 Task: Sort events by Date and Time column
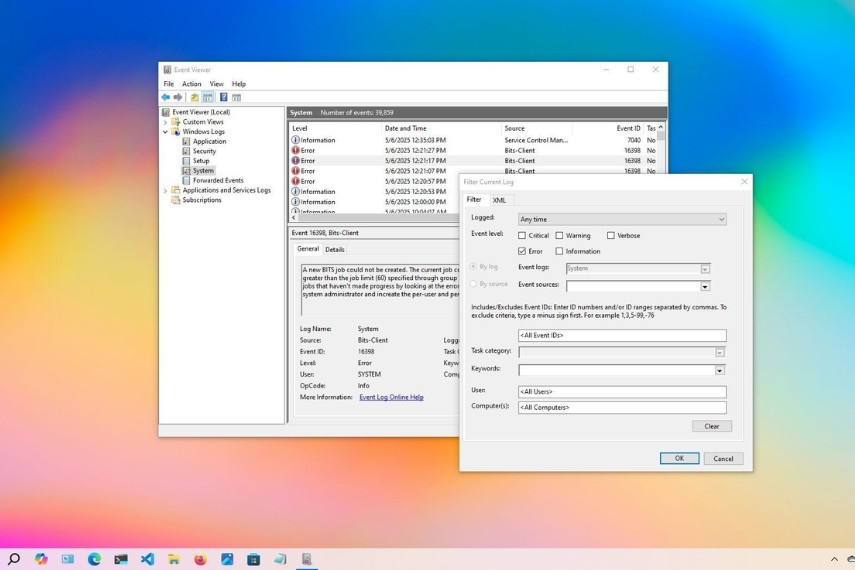[x=441, y=129]
